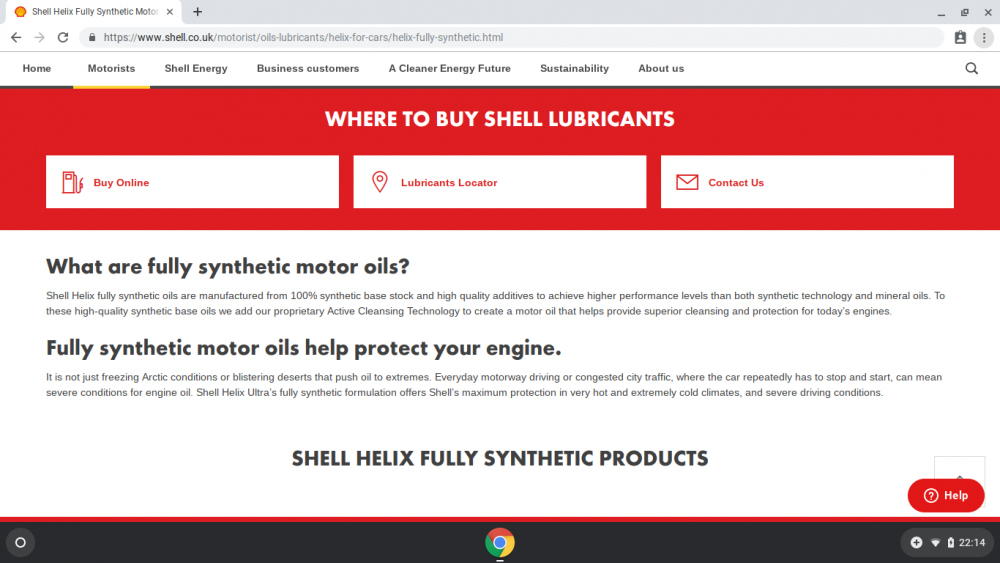Click the red Help button
Screen dimensions: 1000x563
click(946, 495)
